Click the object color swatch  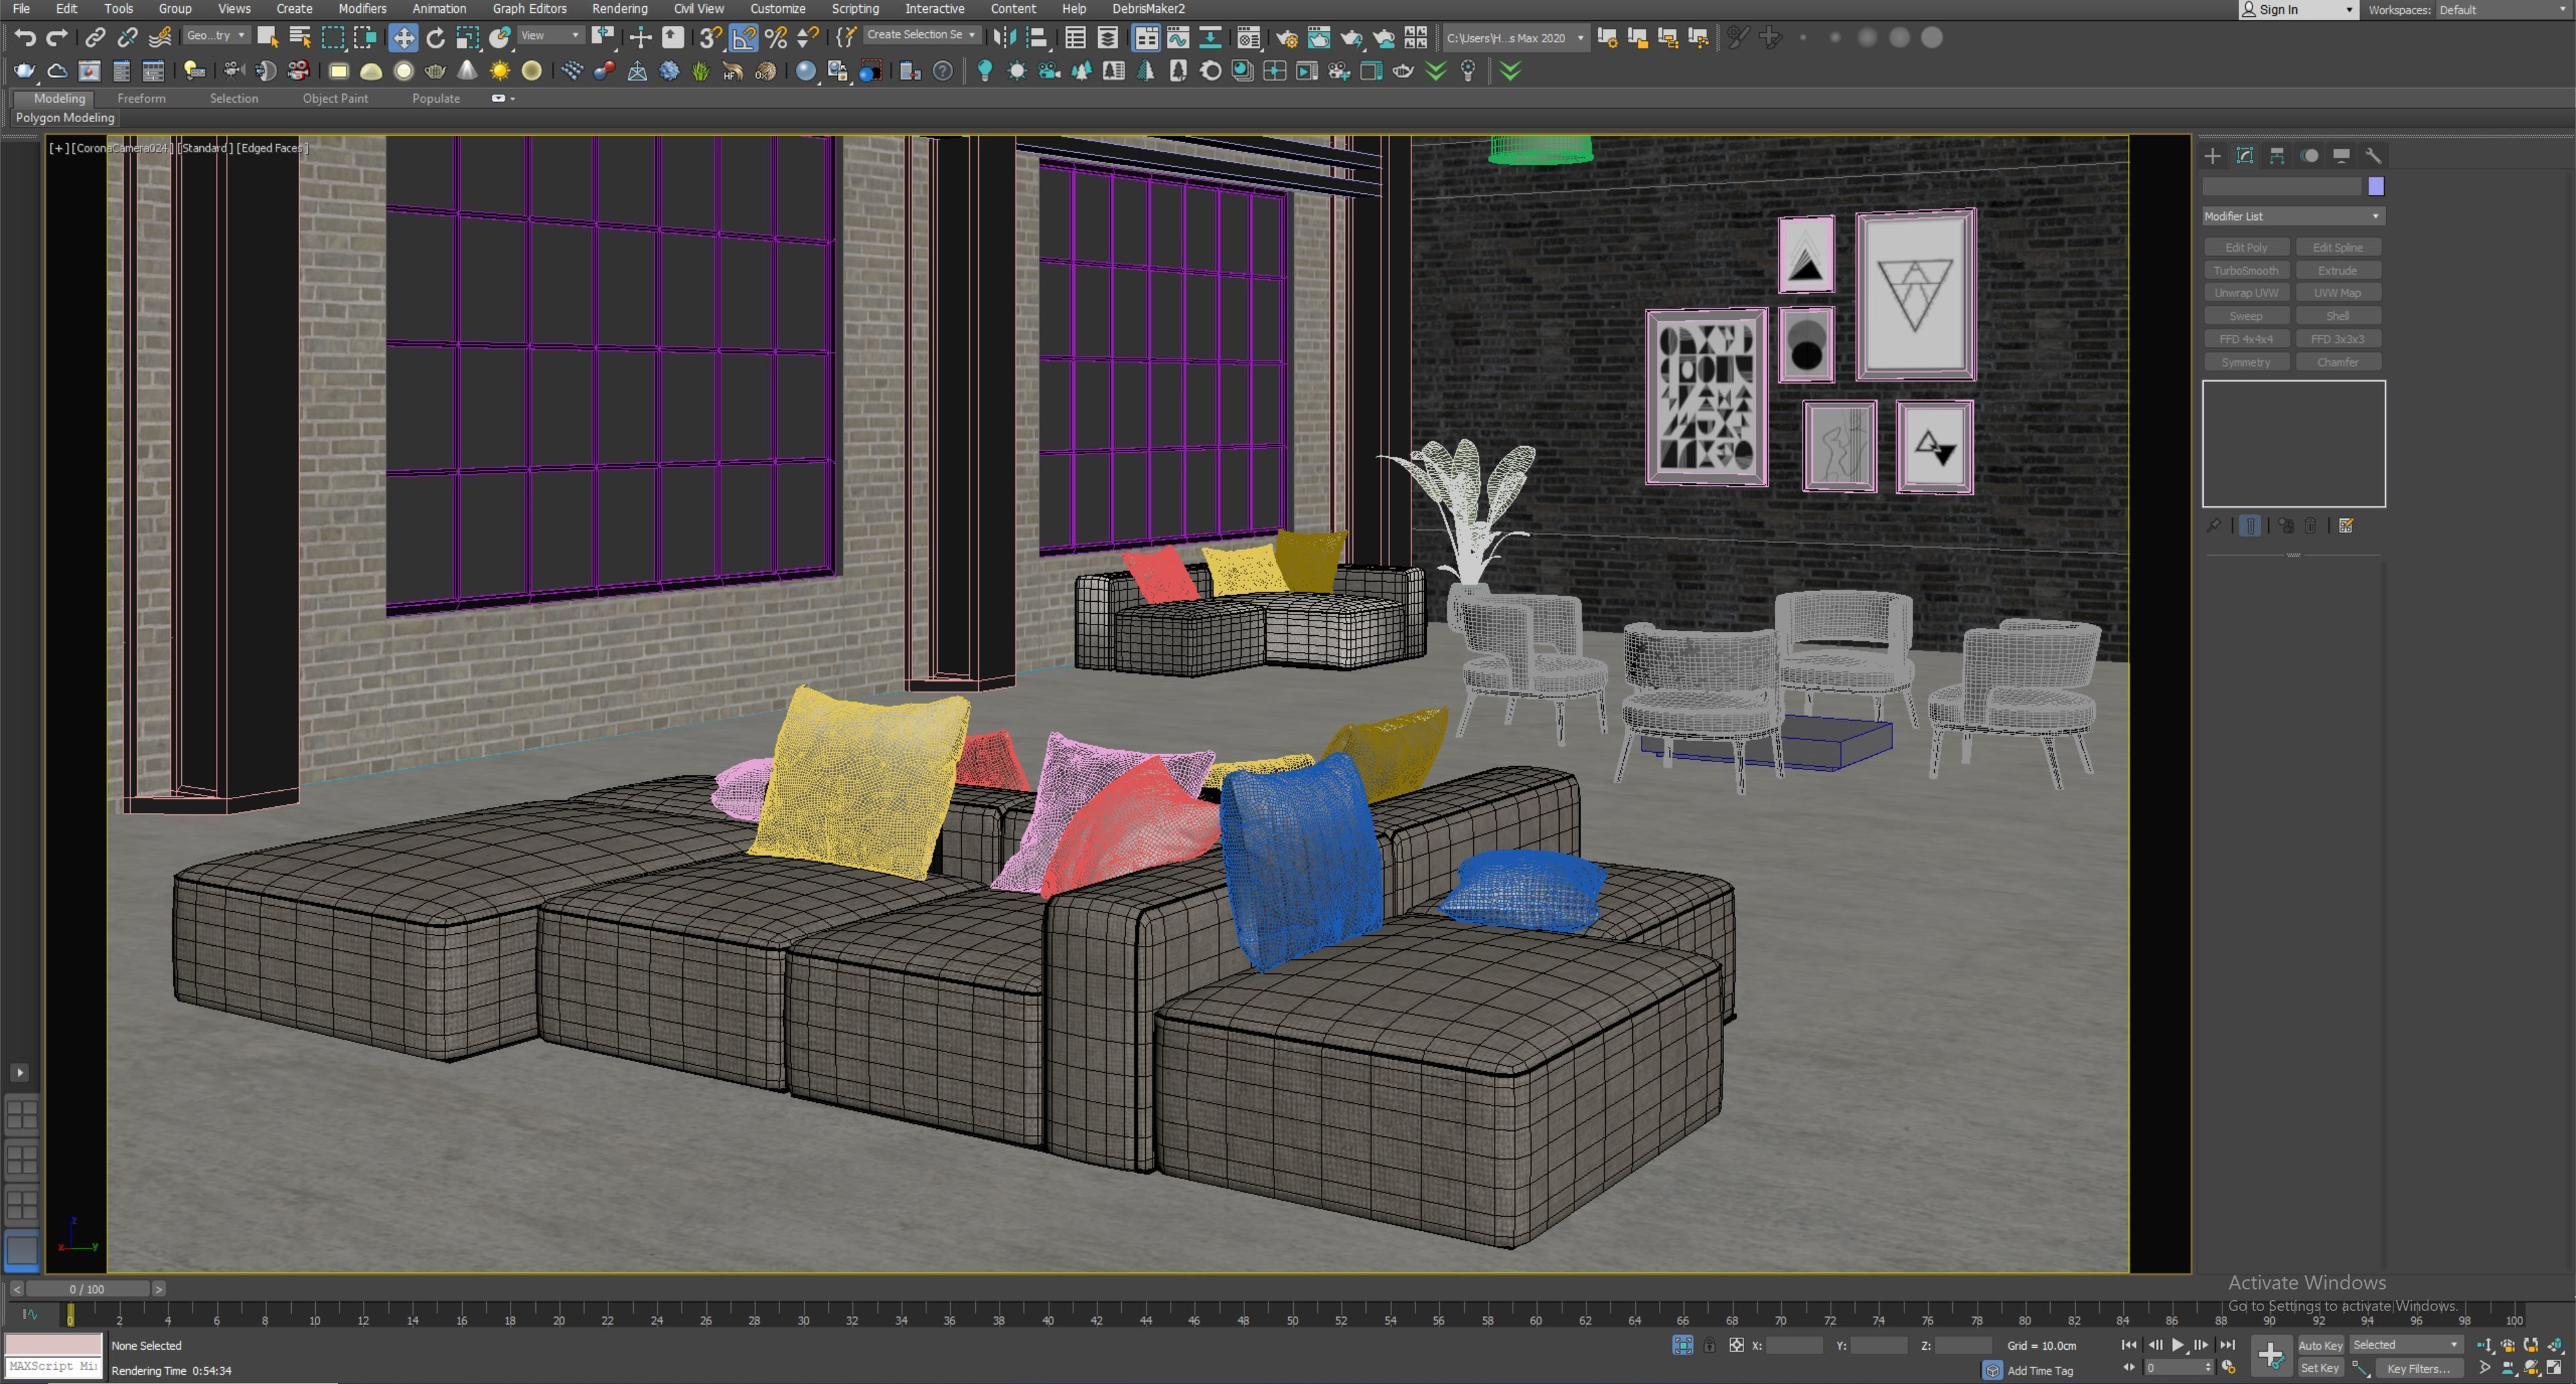(2376, 186)
